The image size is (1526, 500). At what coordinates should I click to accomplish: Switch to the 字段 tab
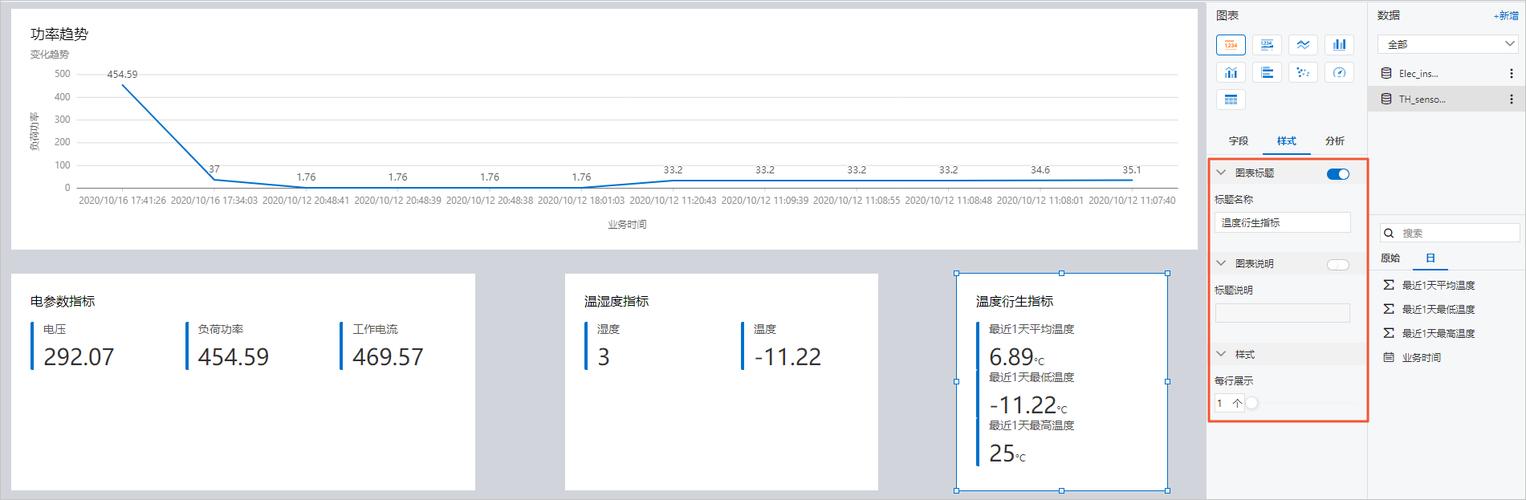1238,141
